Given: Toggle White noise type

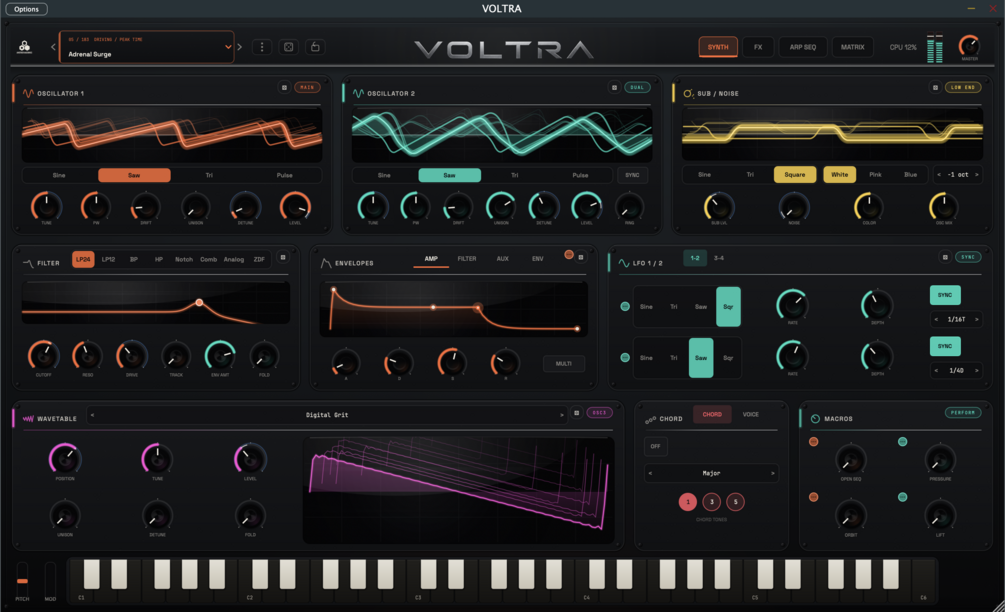Looking at the screenshot, I should (839, 174).
